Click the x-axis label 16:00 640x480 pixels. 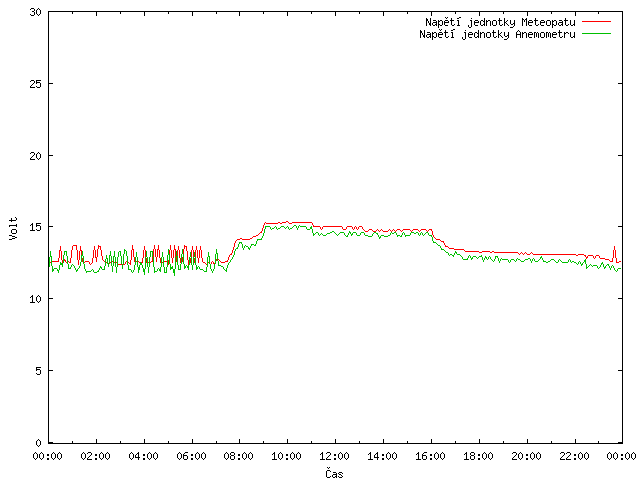[431, 456]
